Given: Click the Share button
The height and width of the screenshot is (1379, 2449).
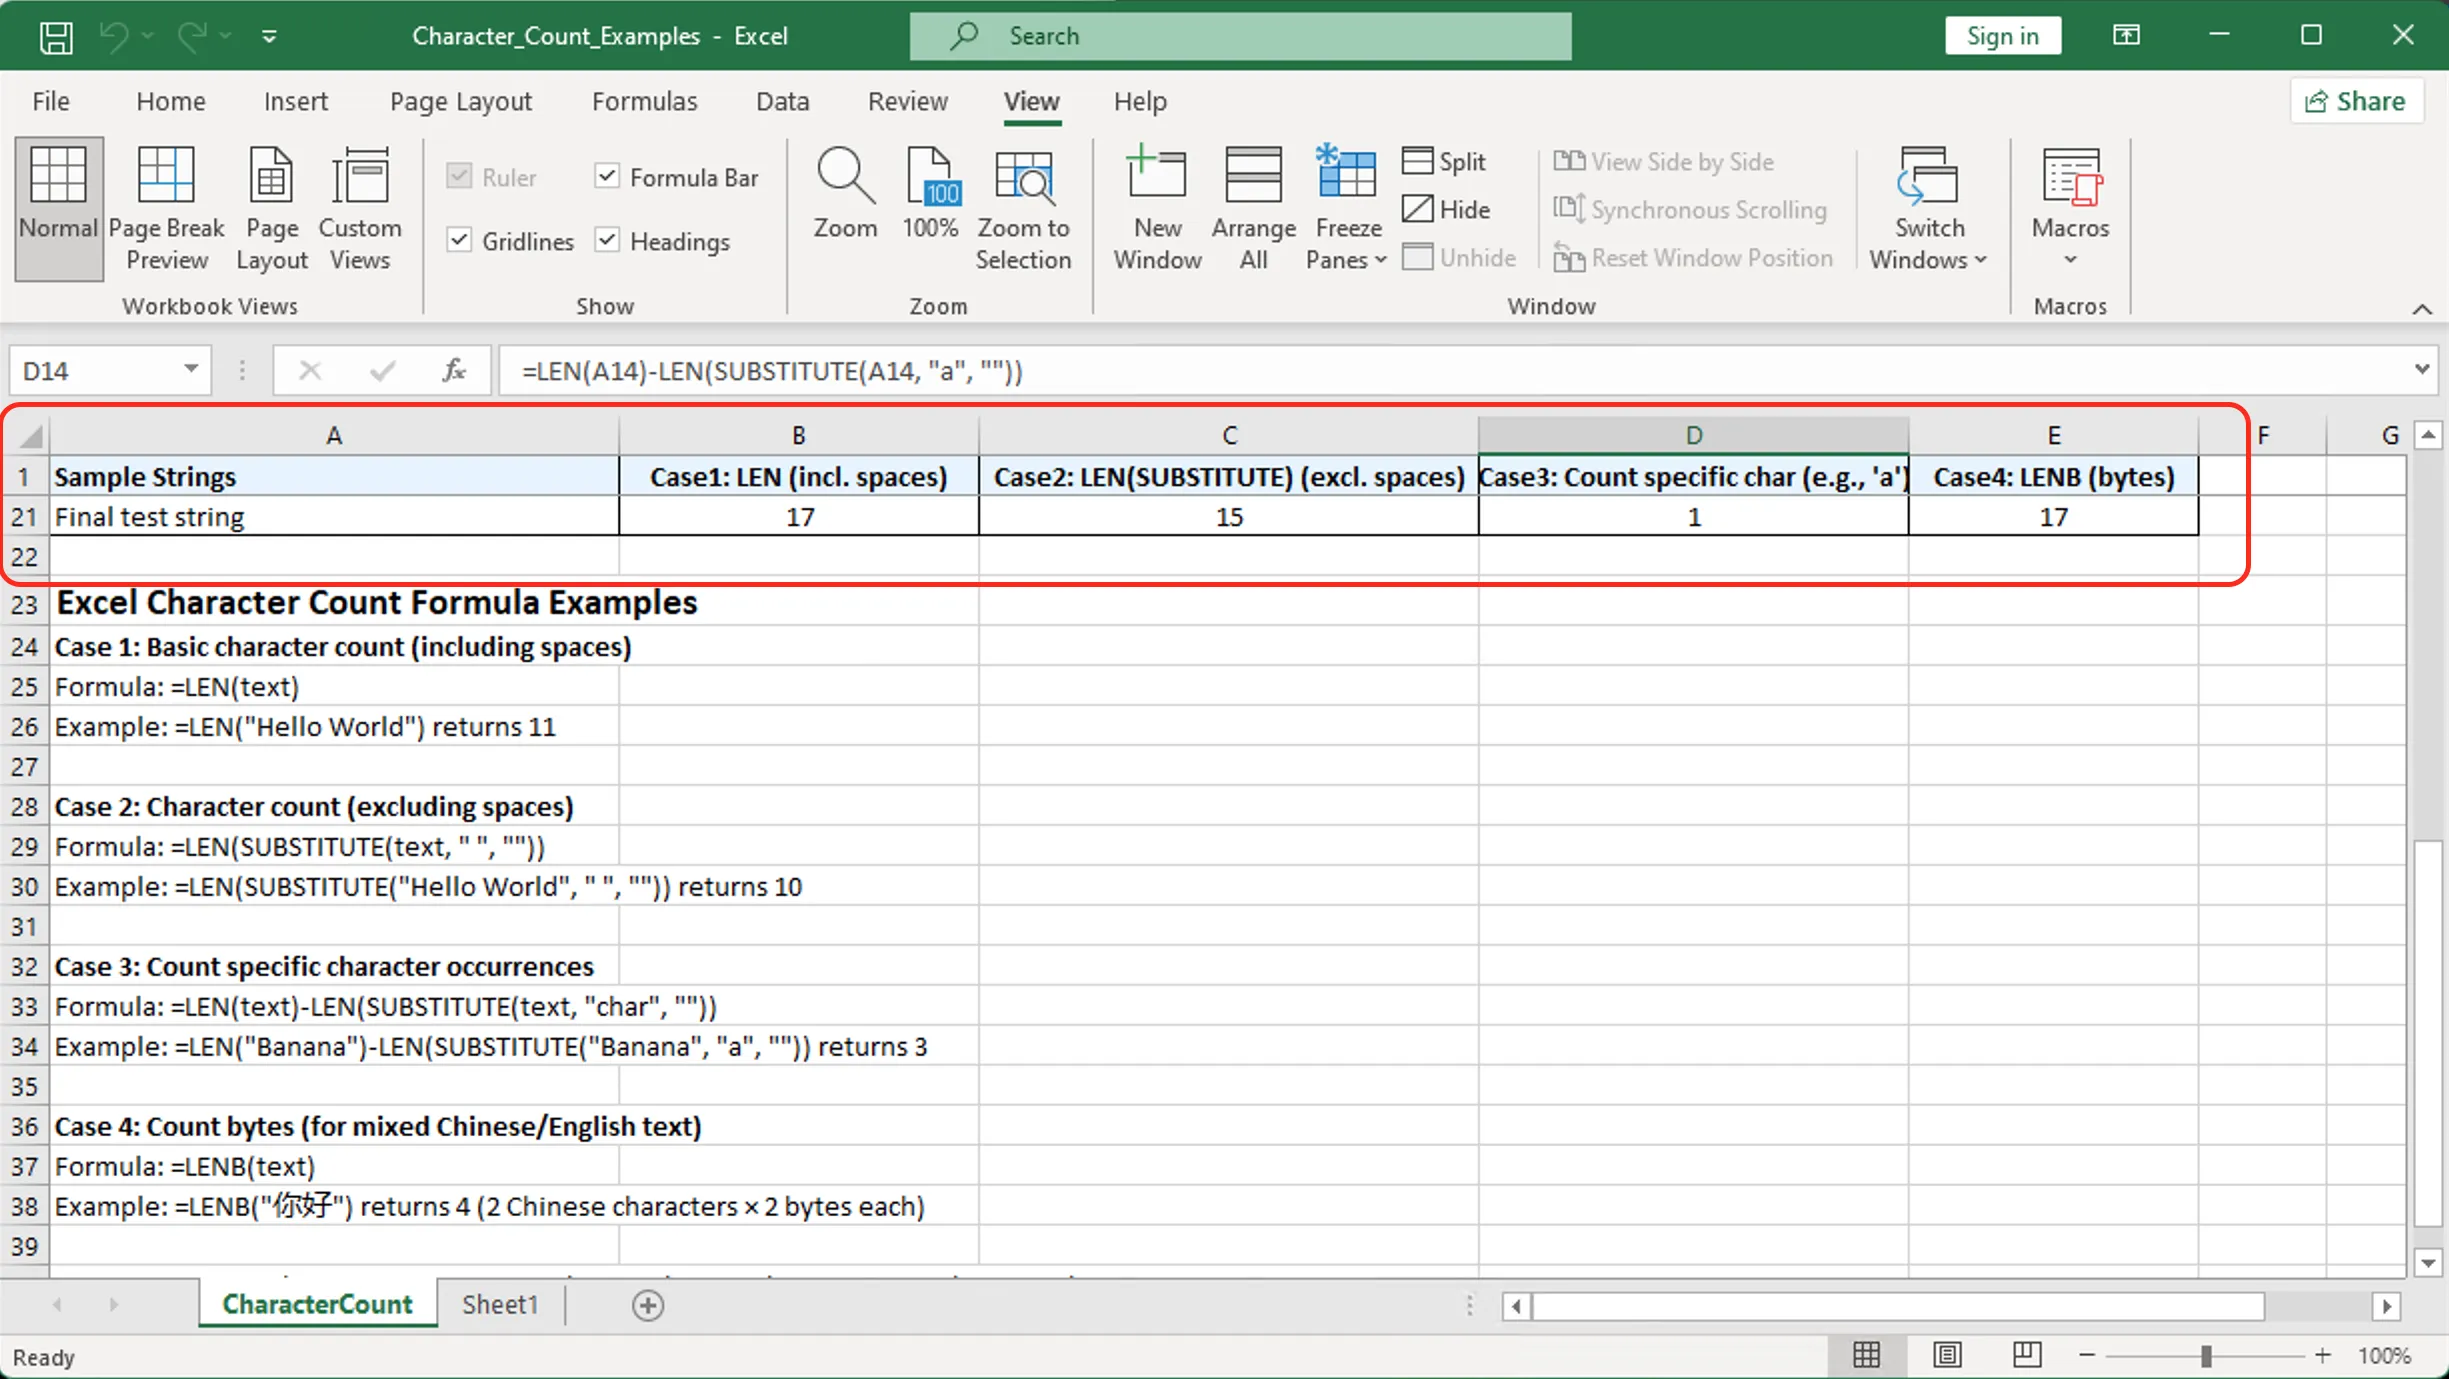Looking at the screenshot, I should tap(2355, 100).
